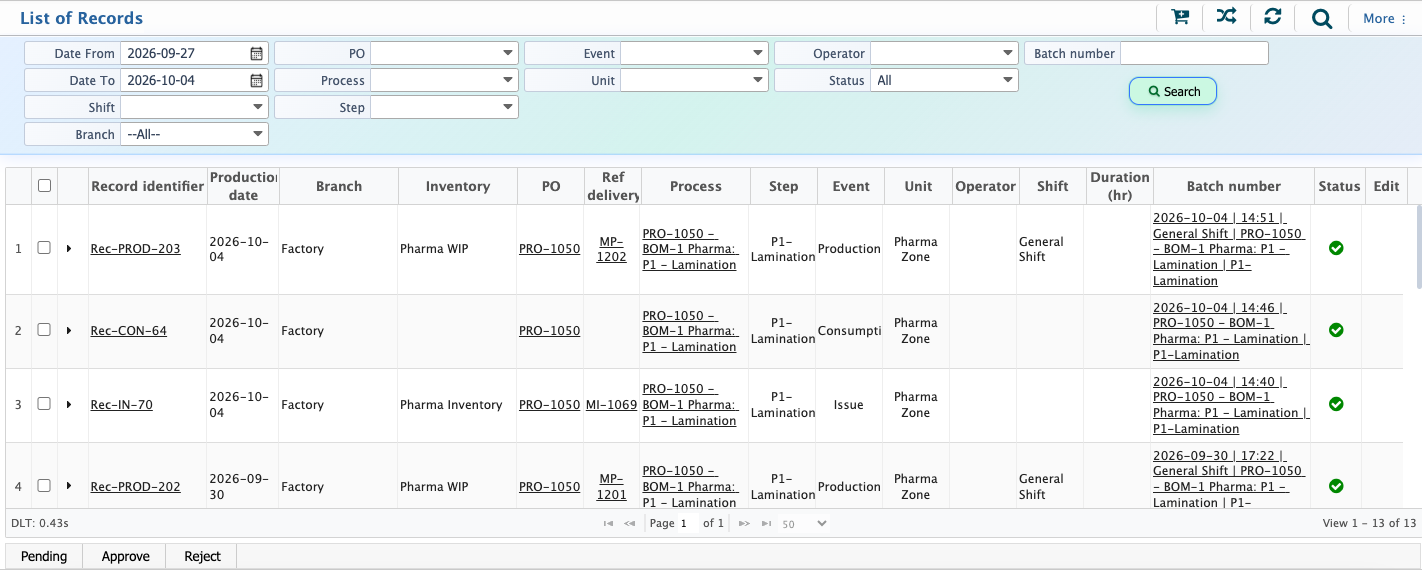The height and width of the screenshot is (570, 1422).
Task: Click the green status check for Rec-CON-64
Action: 1336,330
